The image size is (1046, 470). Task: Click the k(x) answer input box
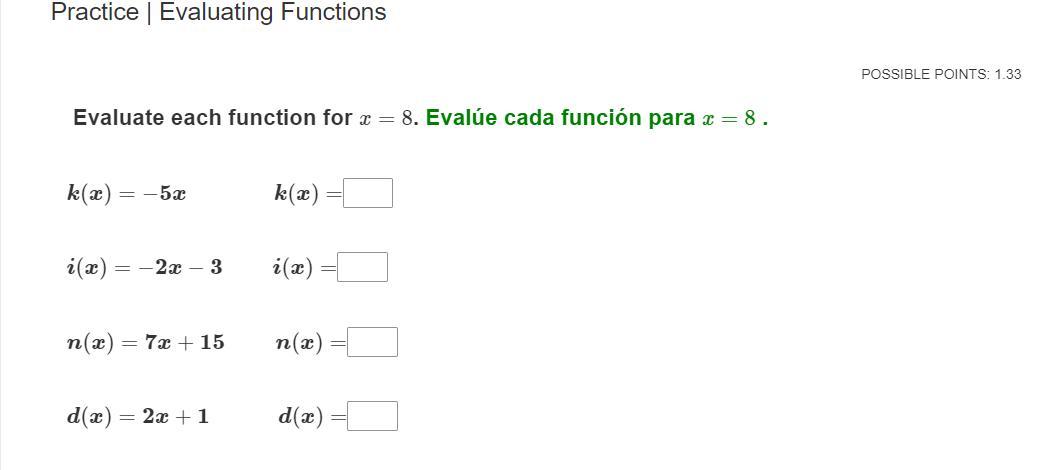point(368,193)
